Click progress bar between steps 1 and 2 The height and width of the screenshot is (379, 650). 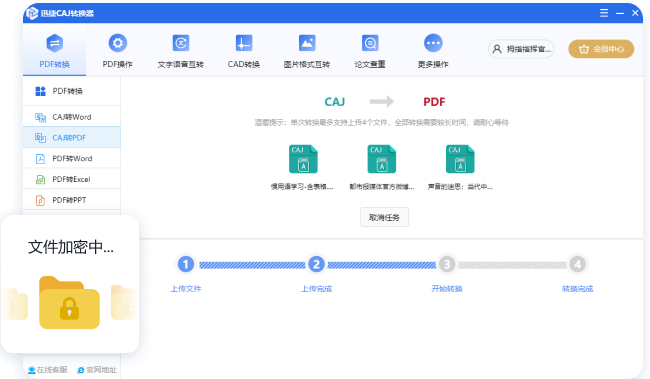point(252,265)
